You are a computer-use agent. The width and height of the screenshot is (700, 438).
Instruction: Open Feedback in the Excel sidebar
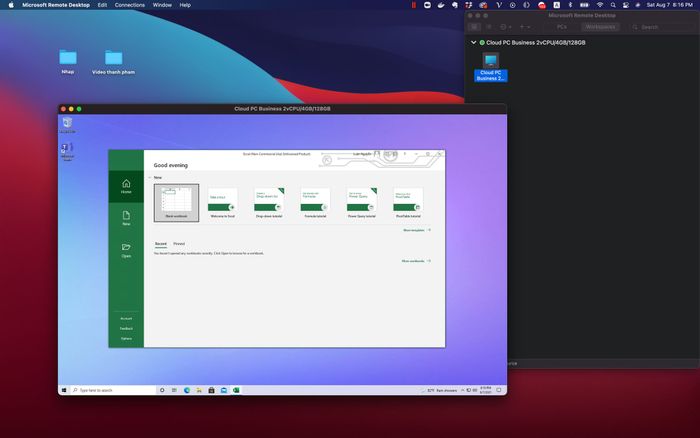[126, 329]
